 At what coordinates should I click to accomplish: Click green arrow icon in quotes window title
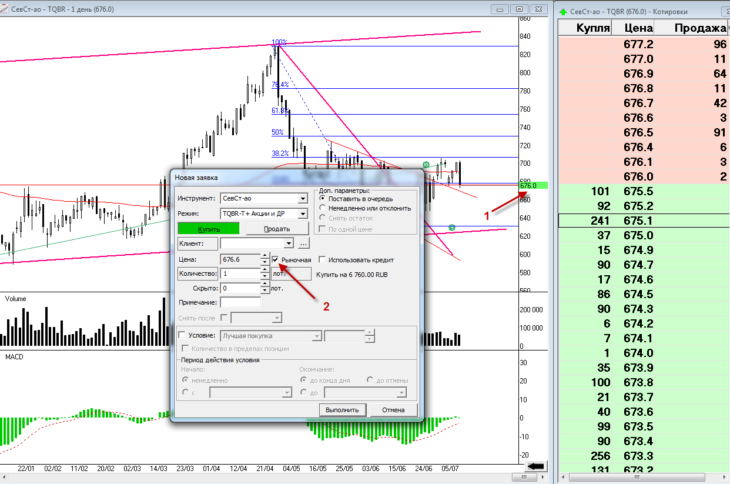(563, 11)
